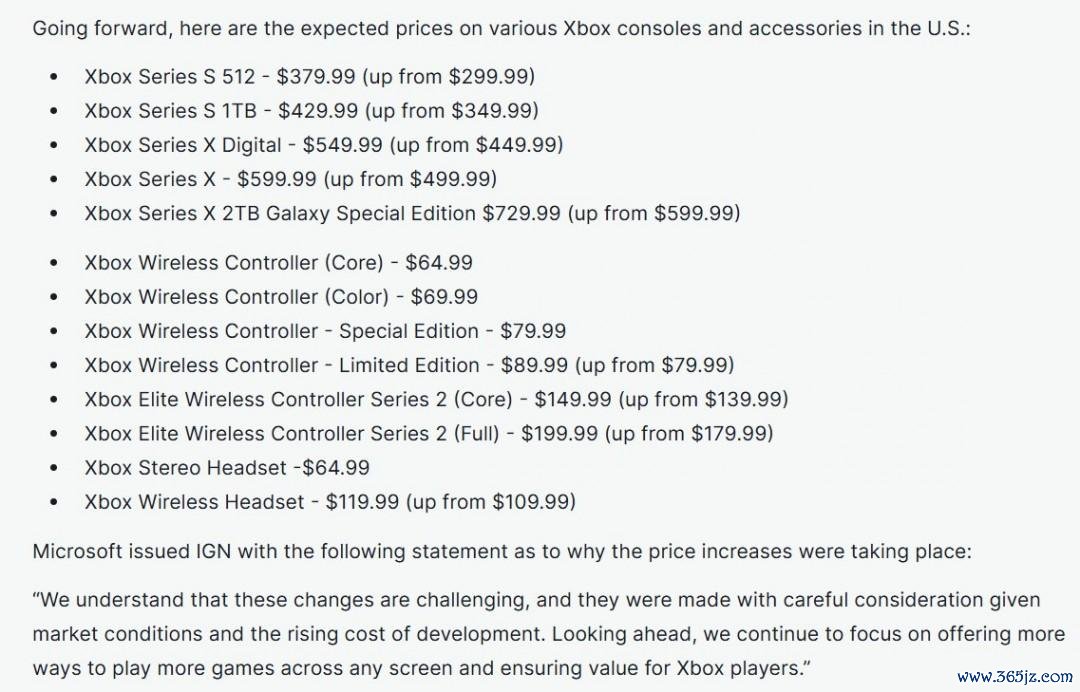The height and width of the screenshot is (692, 1080).
Task: Click the www.365jz.com watermark
Action: pos(1015,677)
